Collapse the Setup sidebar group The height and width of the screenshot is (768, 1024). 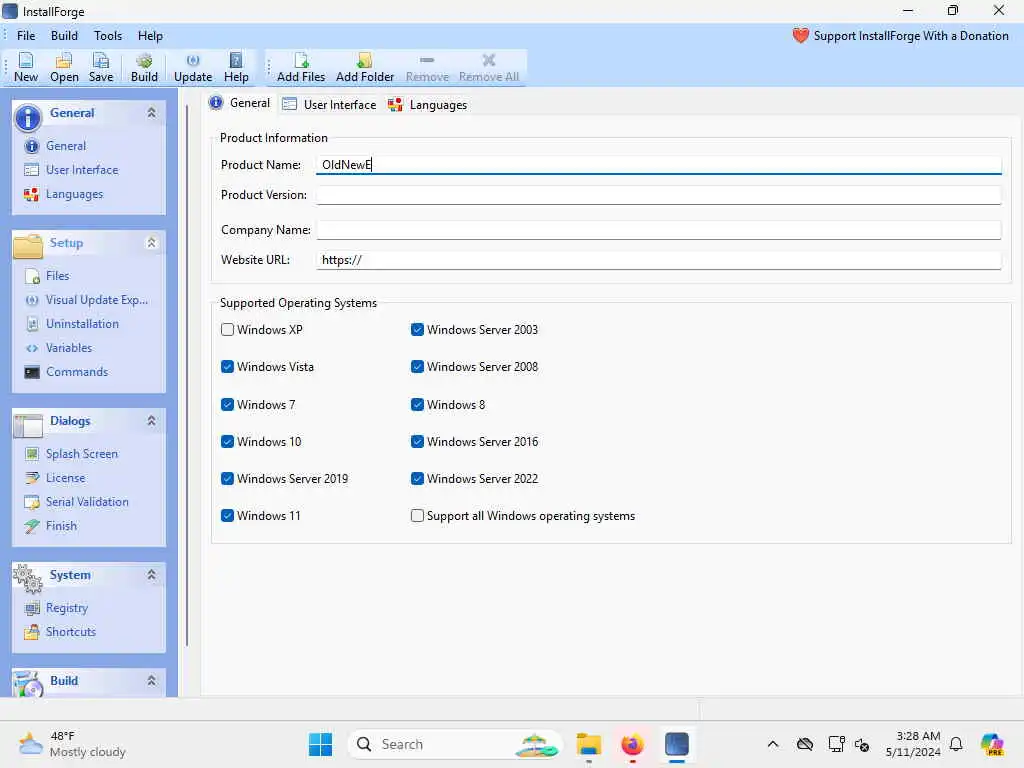[x=152, y=242]
